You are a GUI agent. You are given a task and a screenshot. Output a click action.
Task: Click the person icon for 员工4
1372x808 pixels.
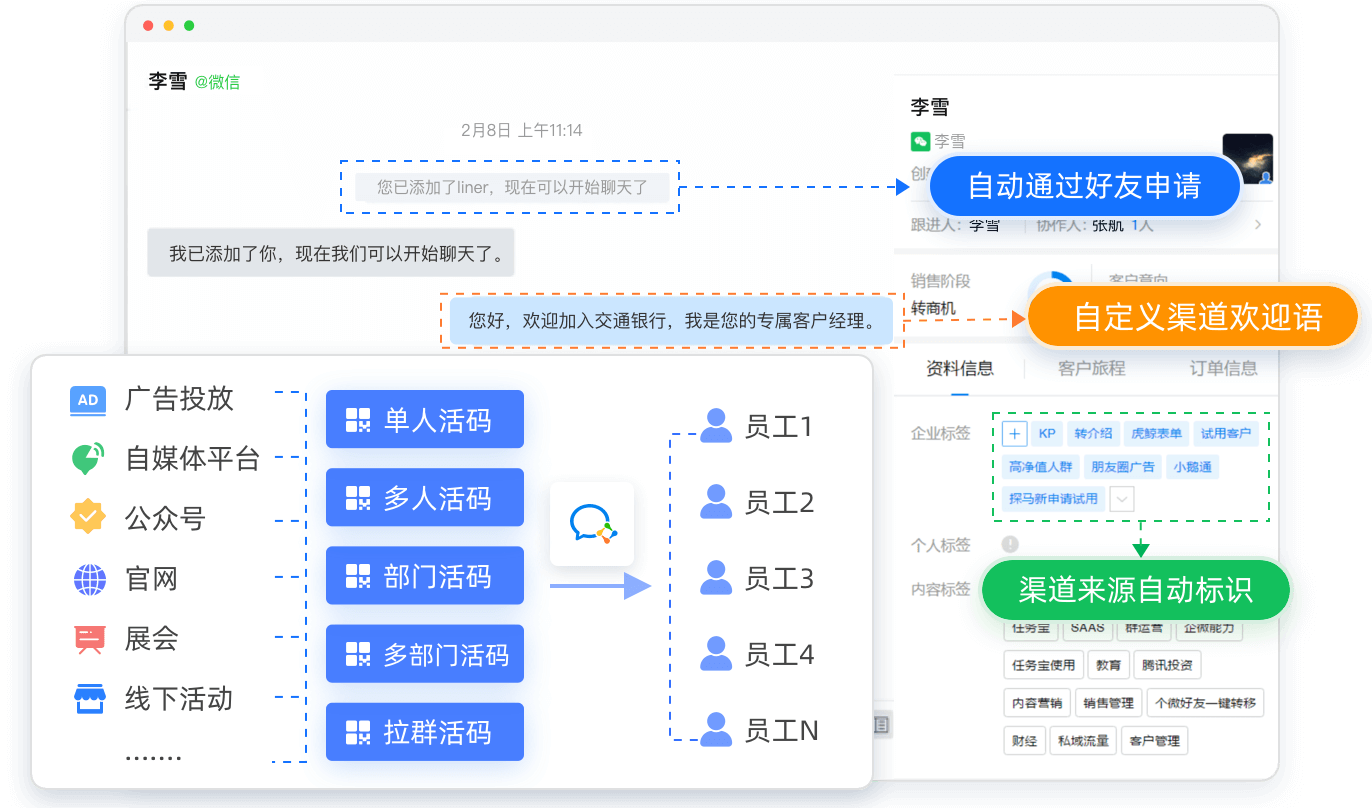pos(716,654)
